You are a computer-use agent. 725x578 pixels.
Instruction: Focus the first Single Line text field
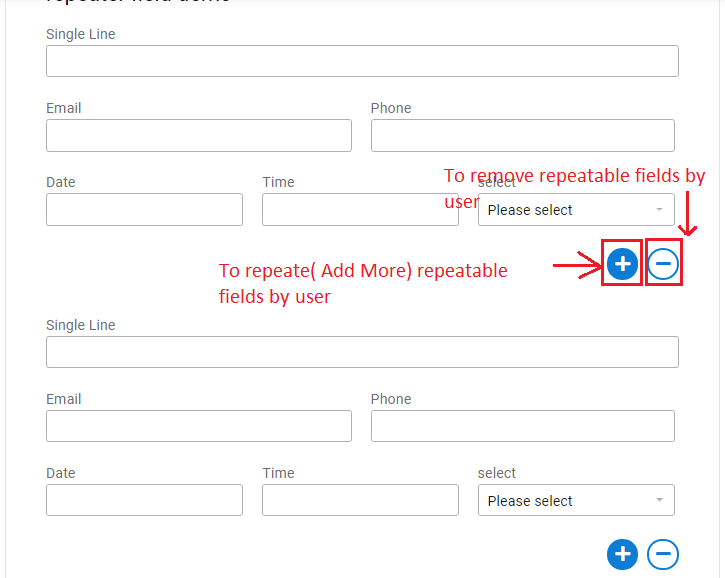362,61
